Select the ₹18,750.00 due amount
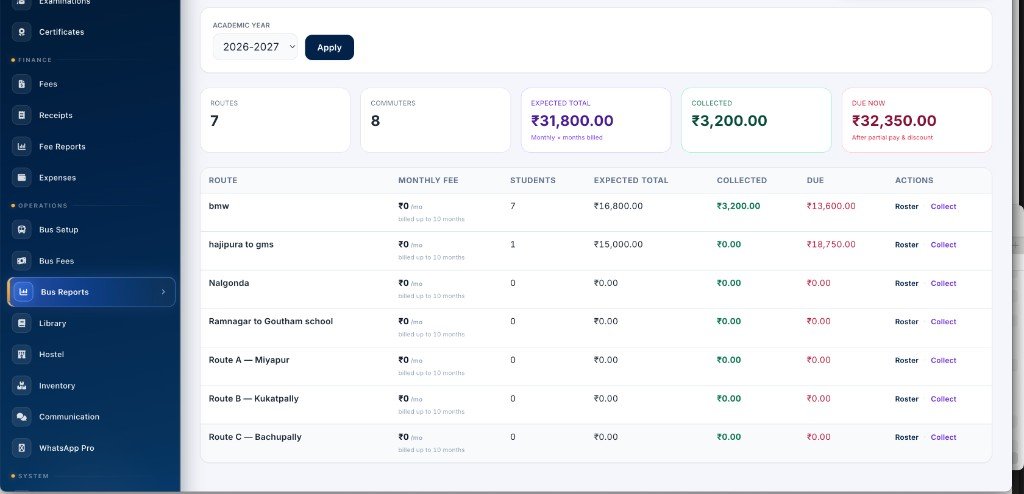Screen dimensions: 1024x494 [x=831, y=244]
